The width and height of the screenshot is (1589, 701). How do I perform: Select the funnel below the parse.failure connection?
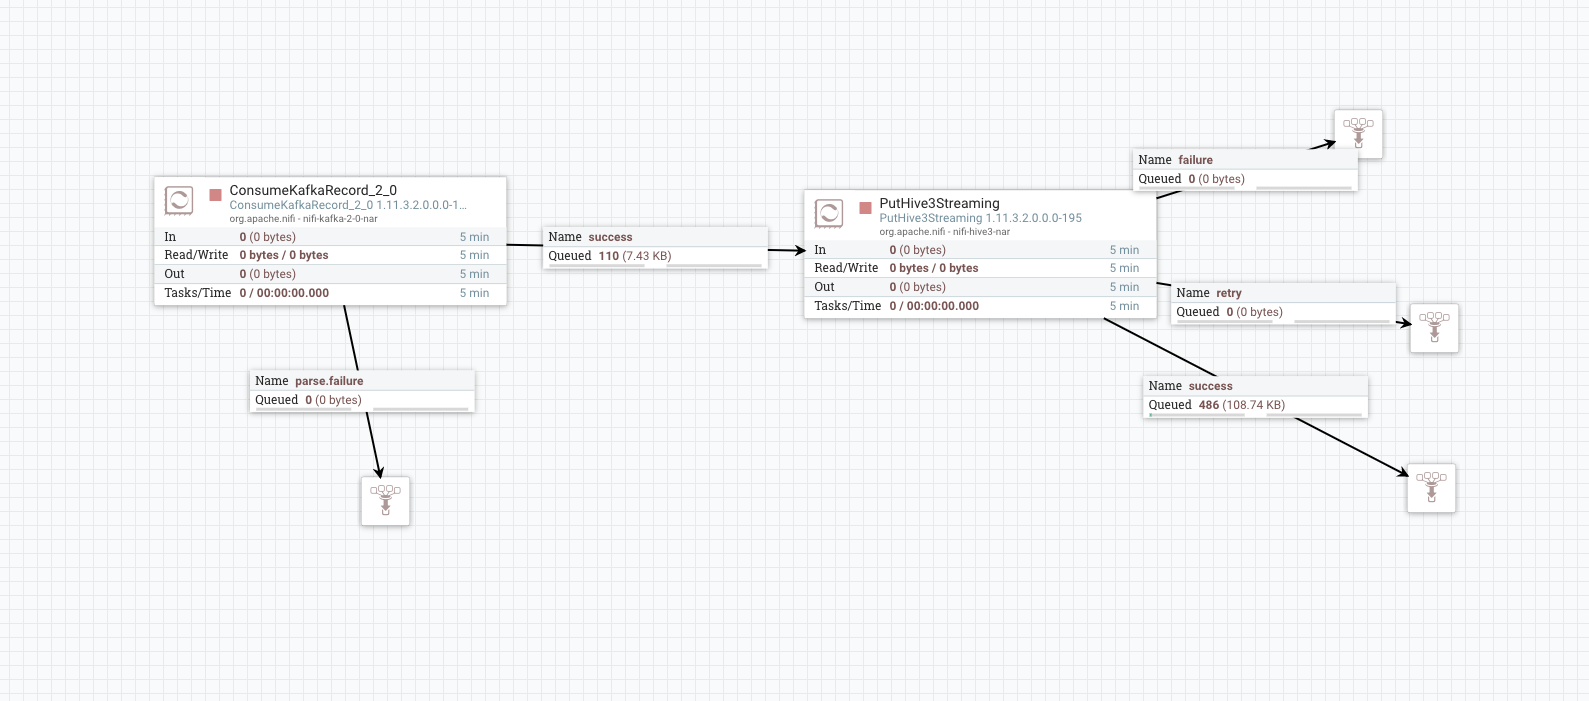point(386,501)
